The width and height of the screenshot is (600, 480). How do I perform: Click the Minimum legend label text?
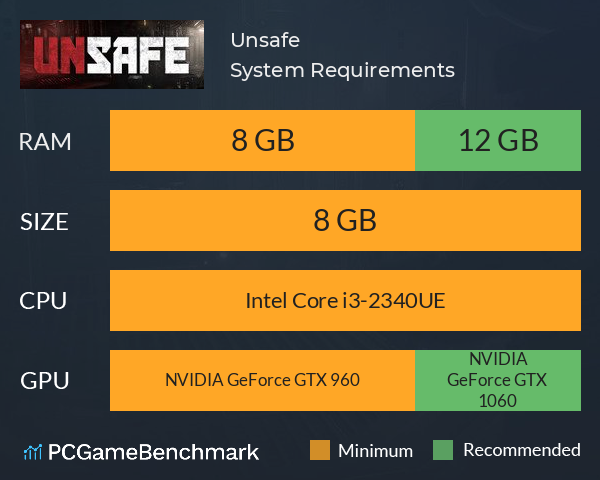point(375,451)
